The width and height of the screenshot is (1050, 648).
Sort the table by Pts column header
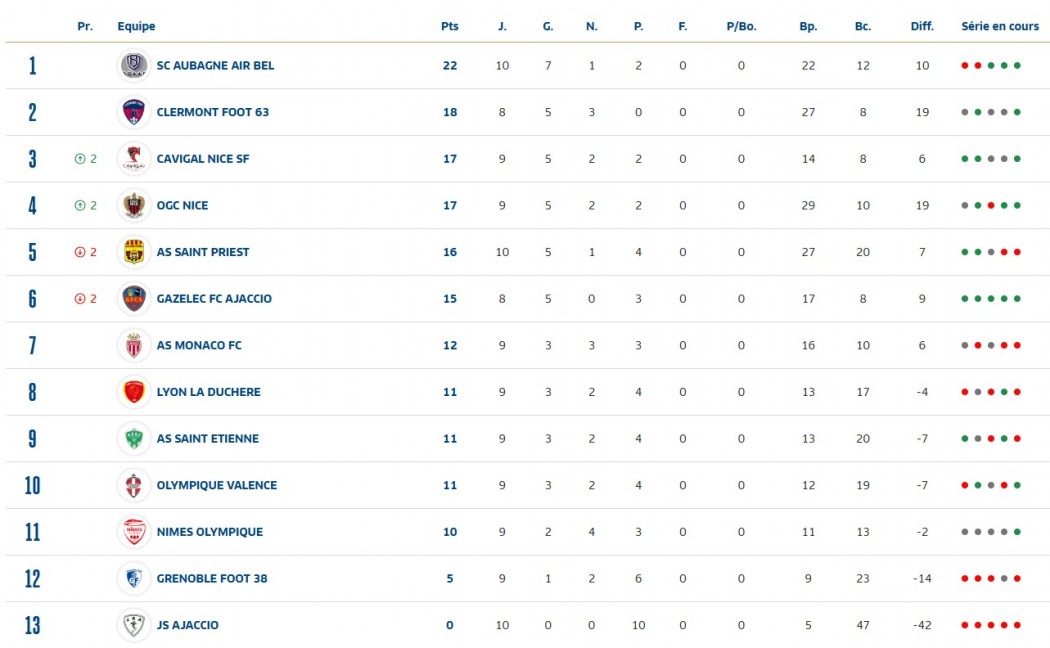pyautogui.click(x=450, y=27)
